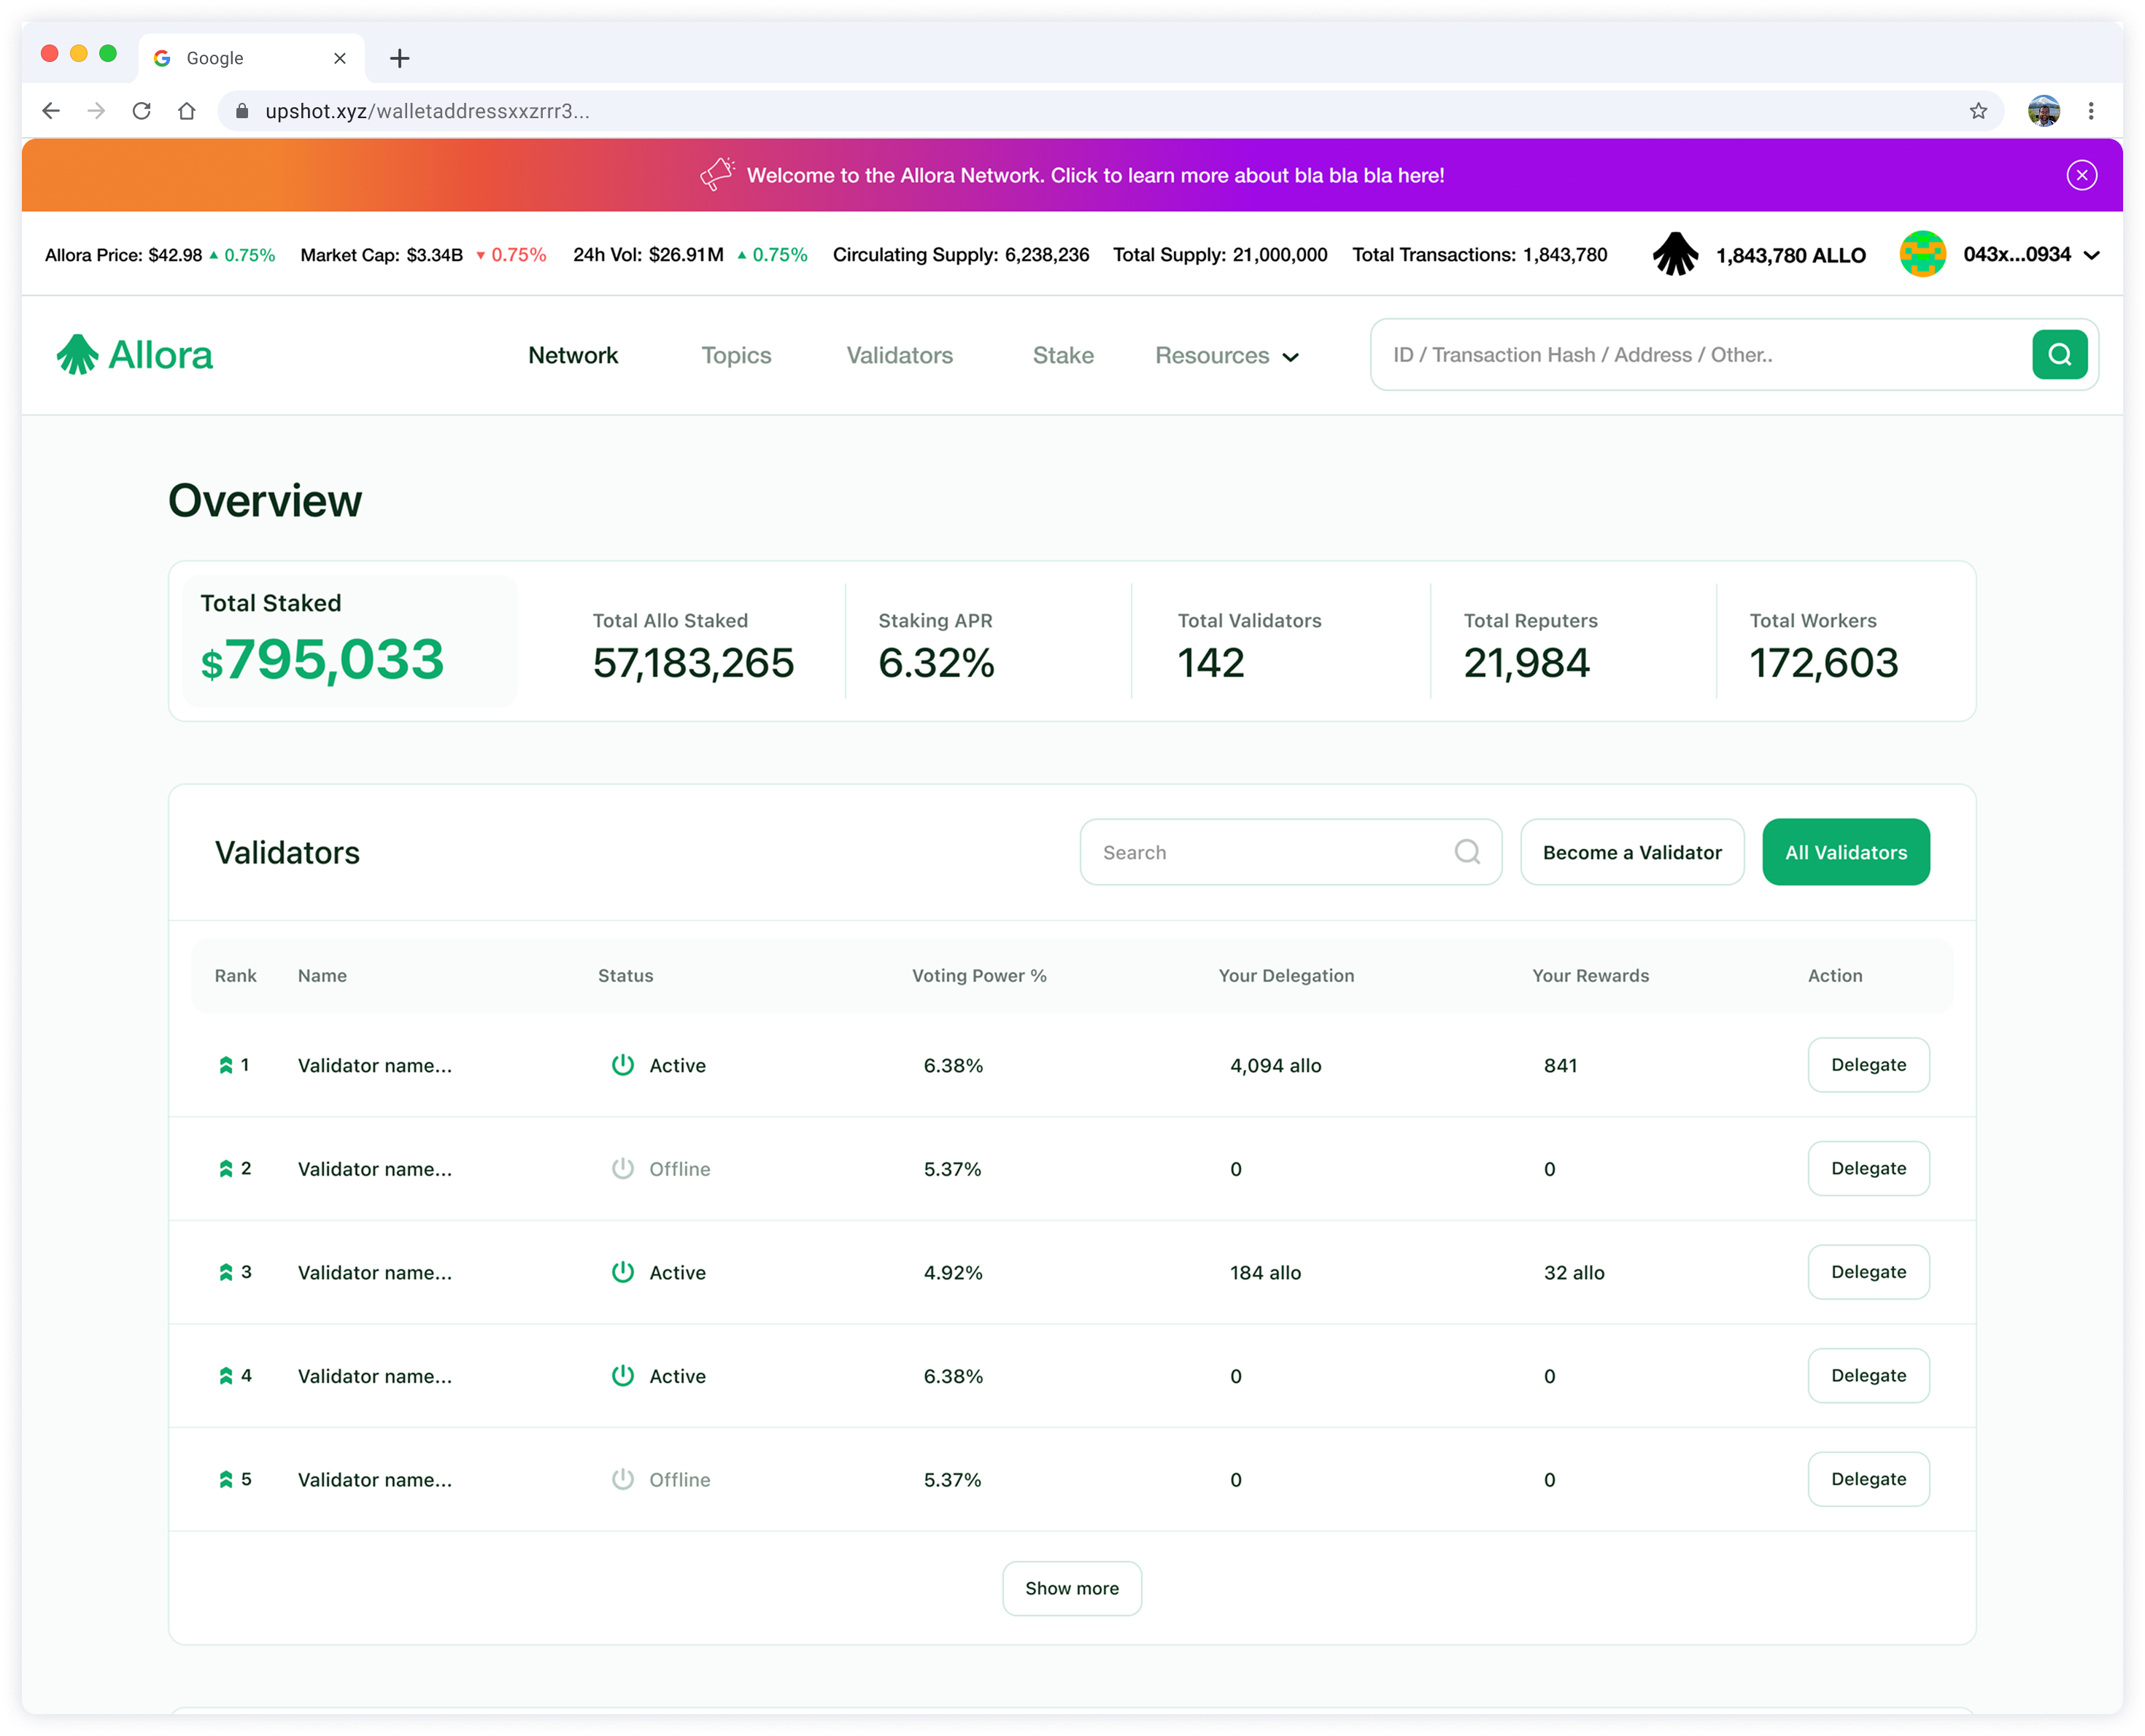Click the black ALLO token icon

(x=1674, y=254)
